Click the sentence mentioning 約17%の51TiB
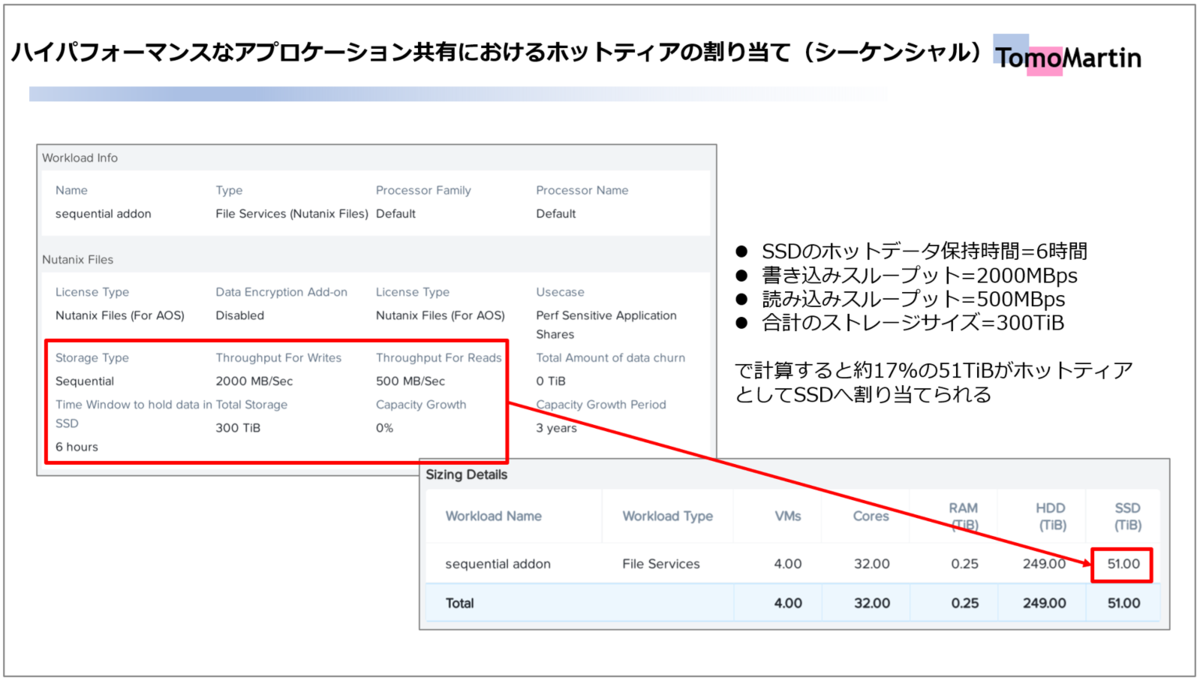The image size is (1200, 681). [x=933, y=382]
